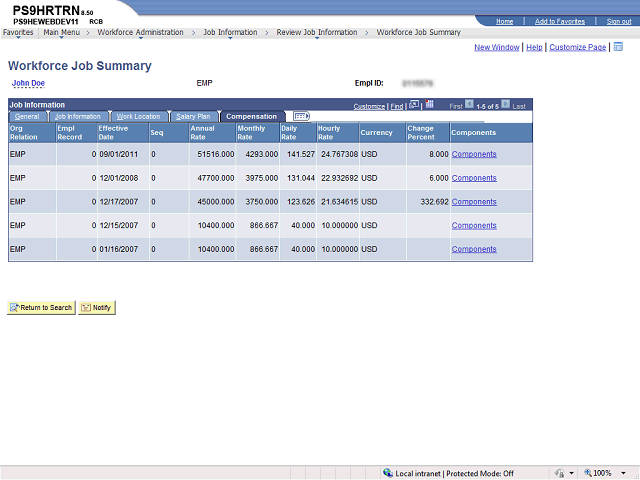Click the internet security zone globe icon
640x480 pixels.
click(388, 473)
